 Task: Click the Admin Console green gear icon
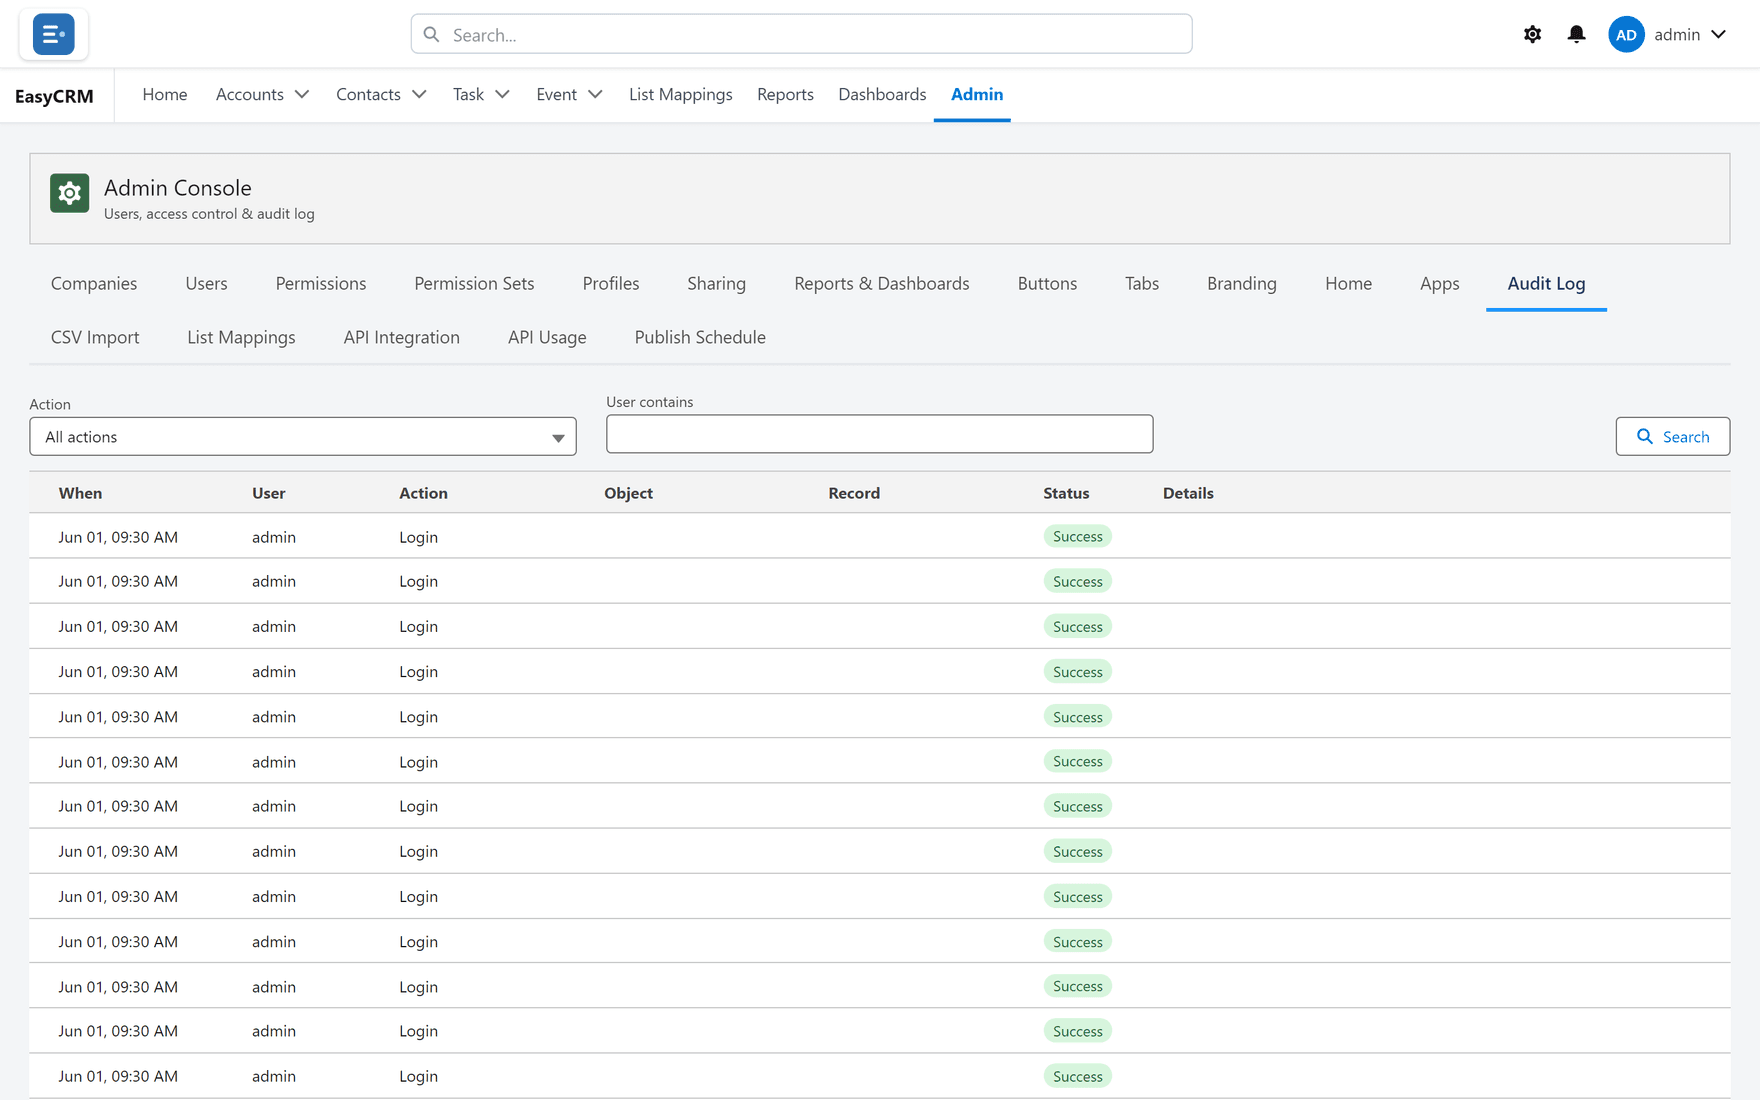[70, 193]
